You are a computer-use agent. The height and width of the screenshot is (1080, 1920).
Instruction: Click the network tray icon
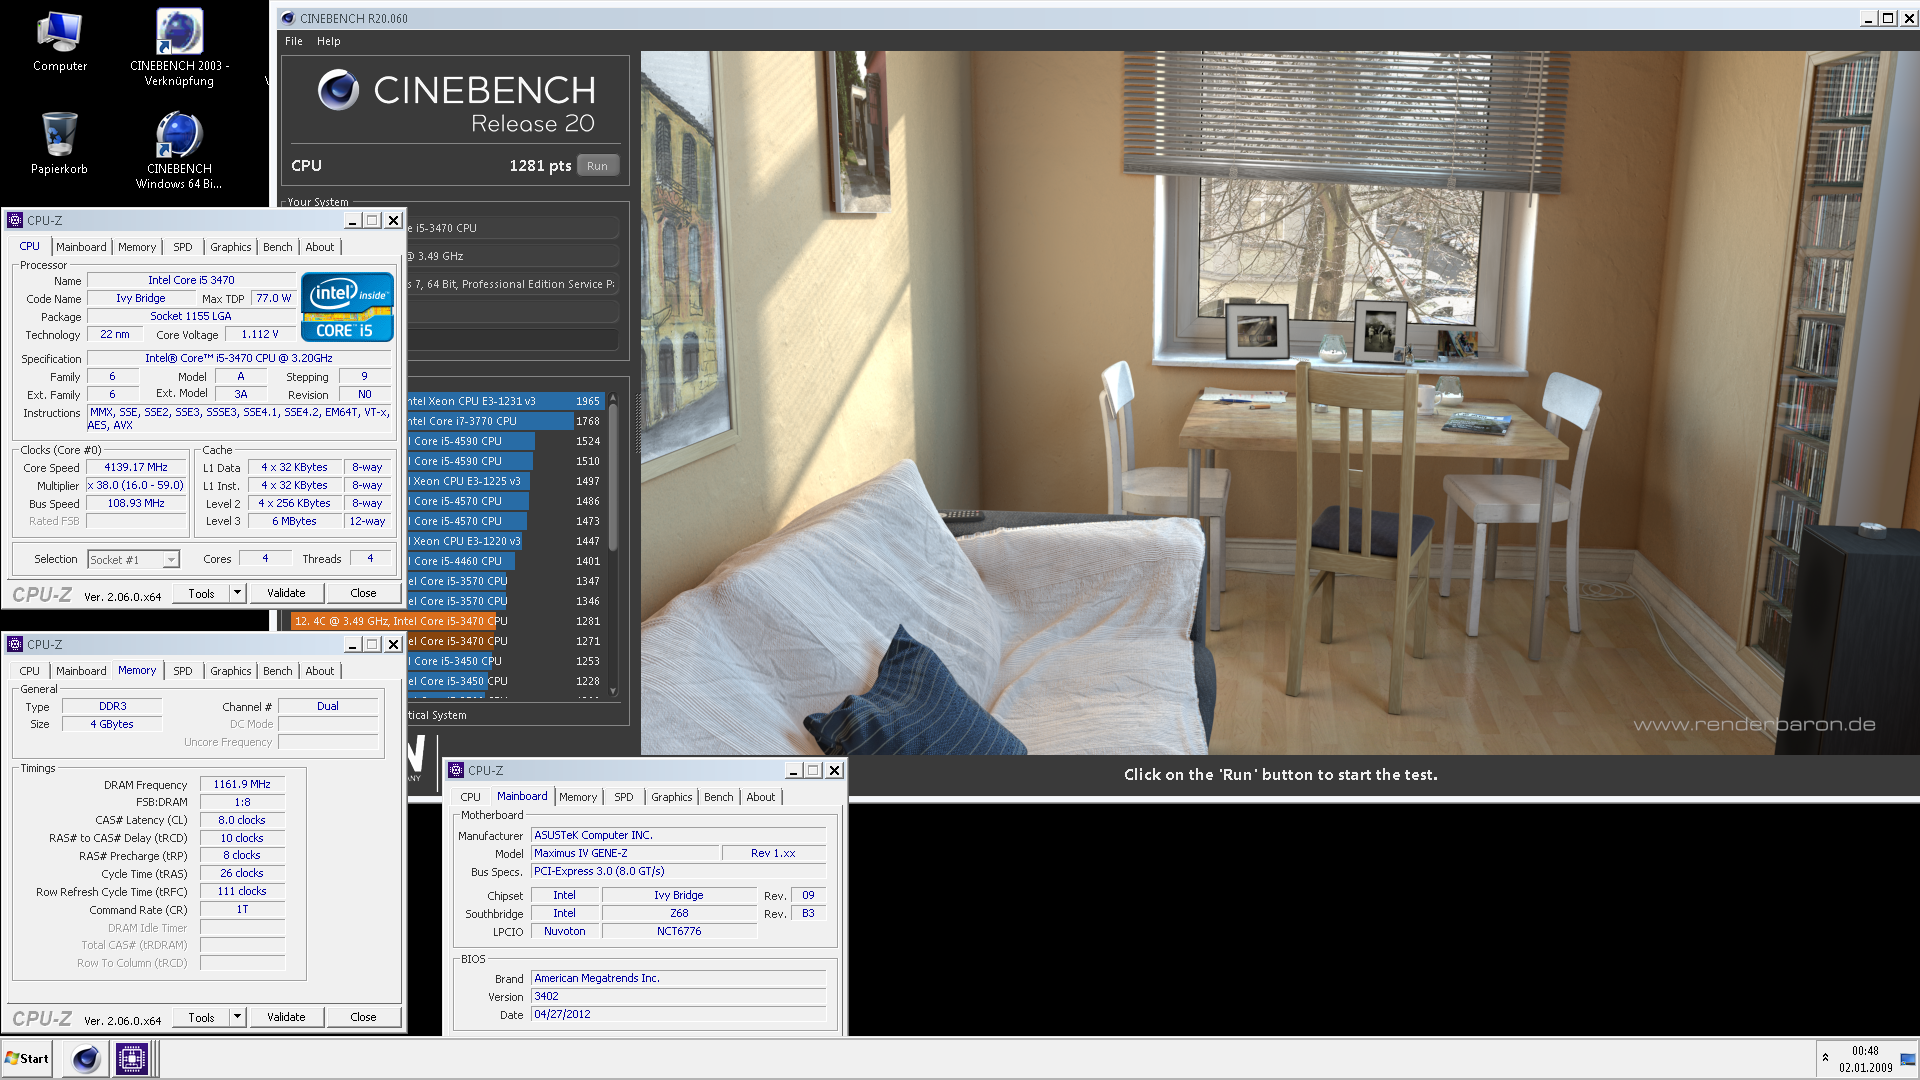(x=1908, y=1059)
